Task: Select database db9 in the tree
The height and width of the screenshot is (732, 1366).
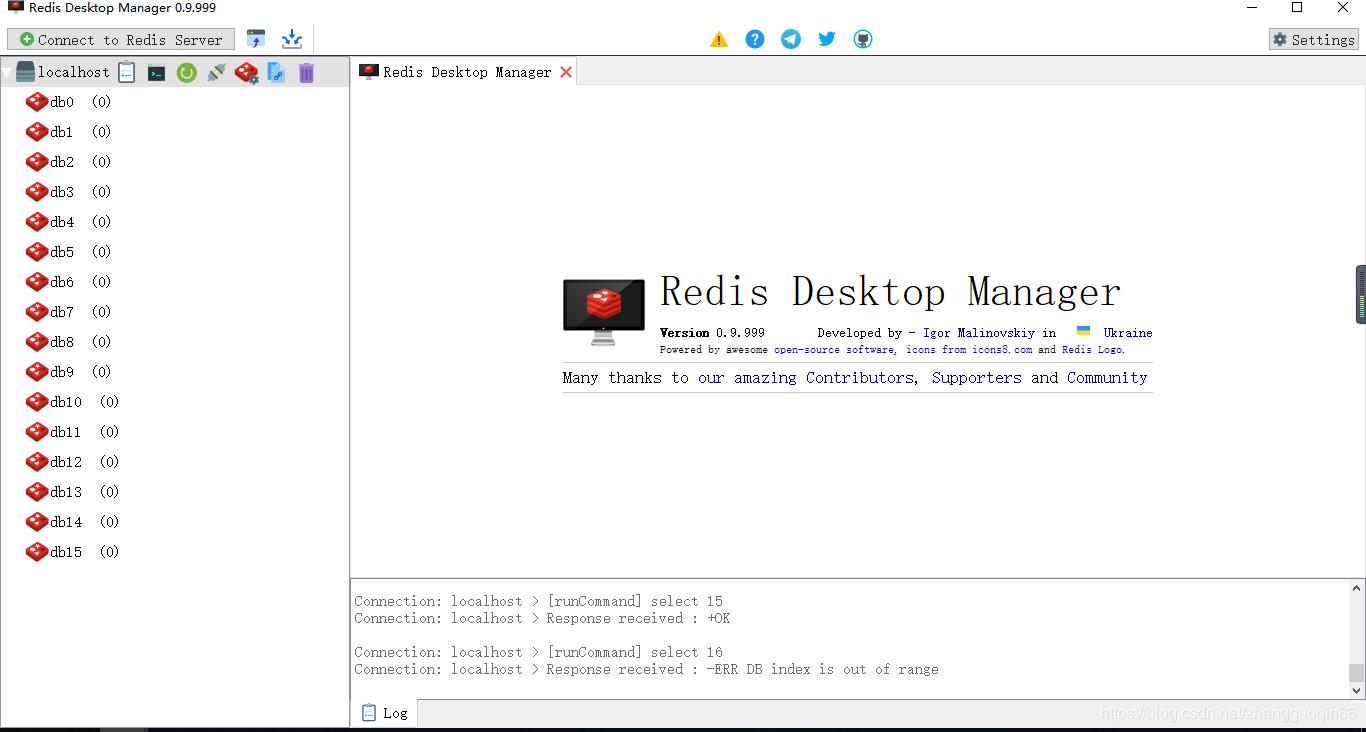Action: [68, 372]
